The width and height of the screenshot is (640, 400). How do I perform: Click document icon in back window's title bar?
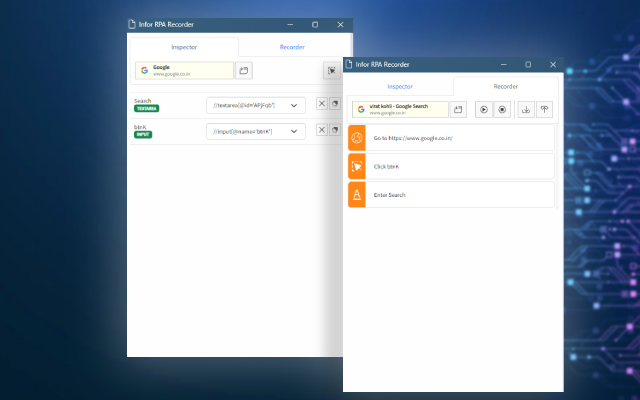(x=131, y=24)
